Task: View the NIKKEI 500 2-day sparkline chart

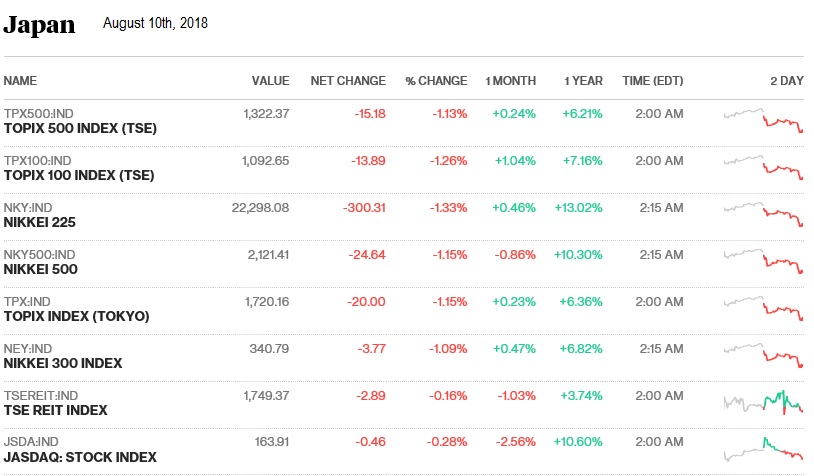Action: [763, 262]
